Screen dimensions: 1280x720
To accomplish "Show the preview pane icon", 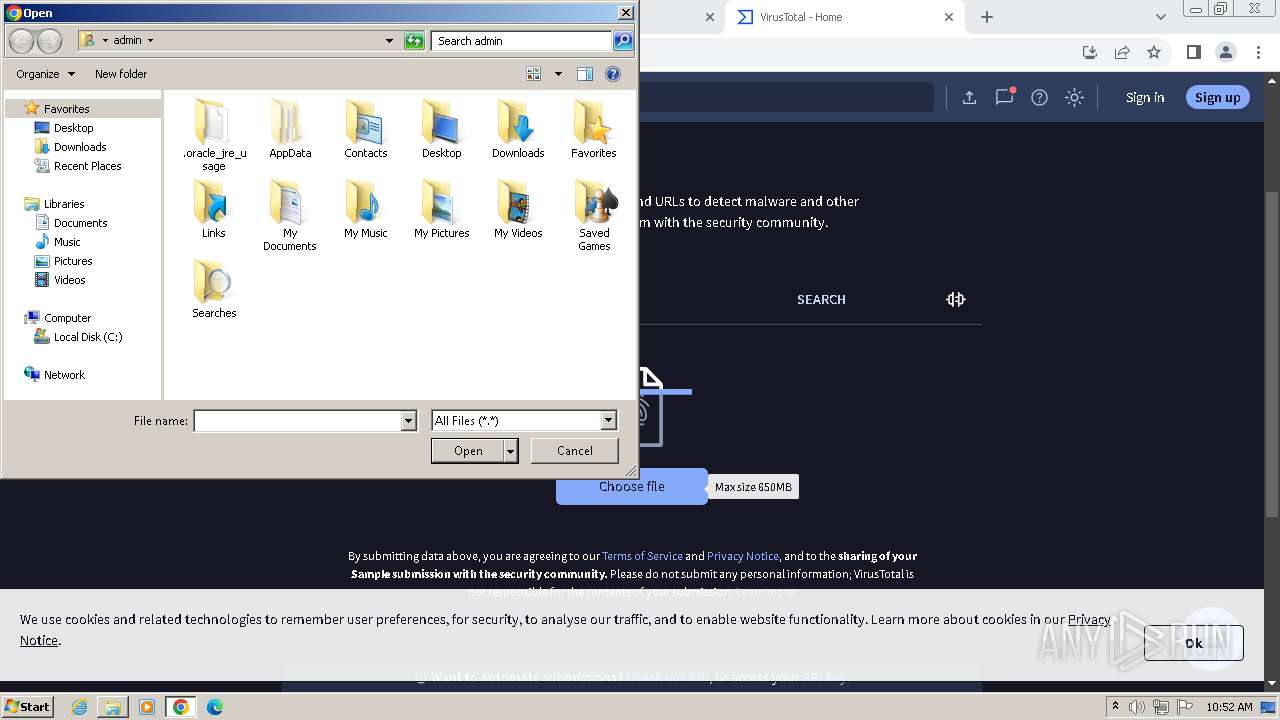I will tap(585, 74).
